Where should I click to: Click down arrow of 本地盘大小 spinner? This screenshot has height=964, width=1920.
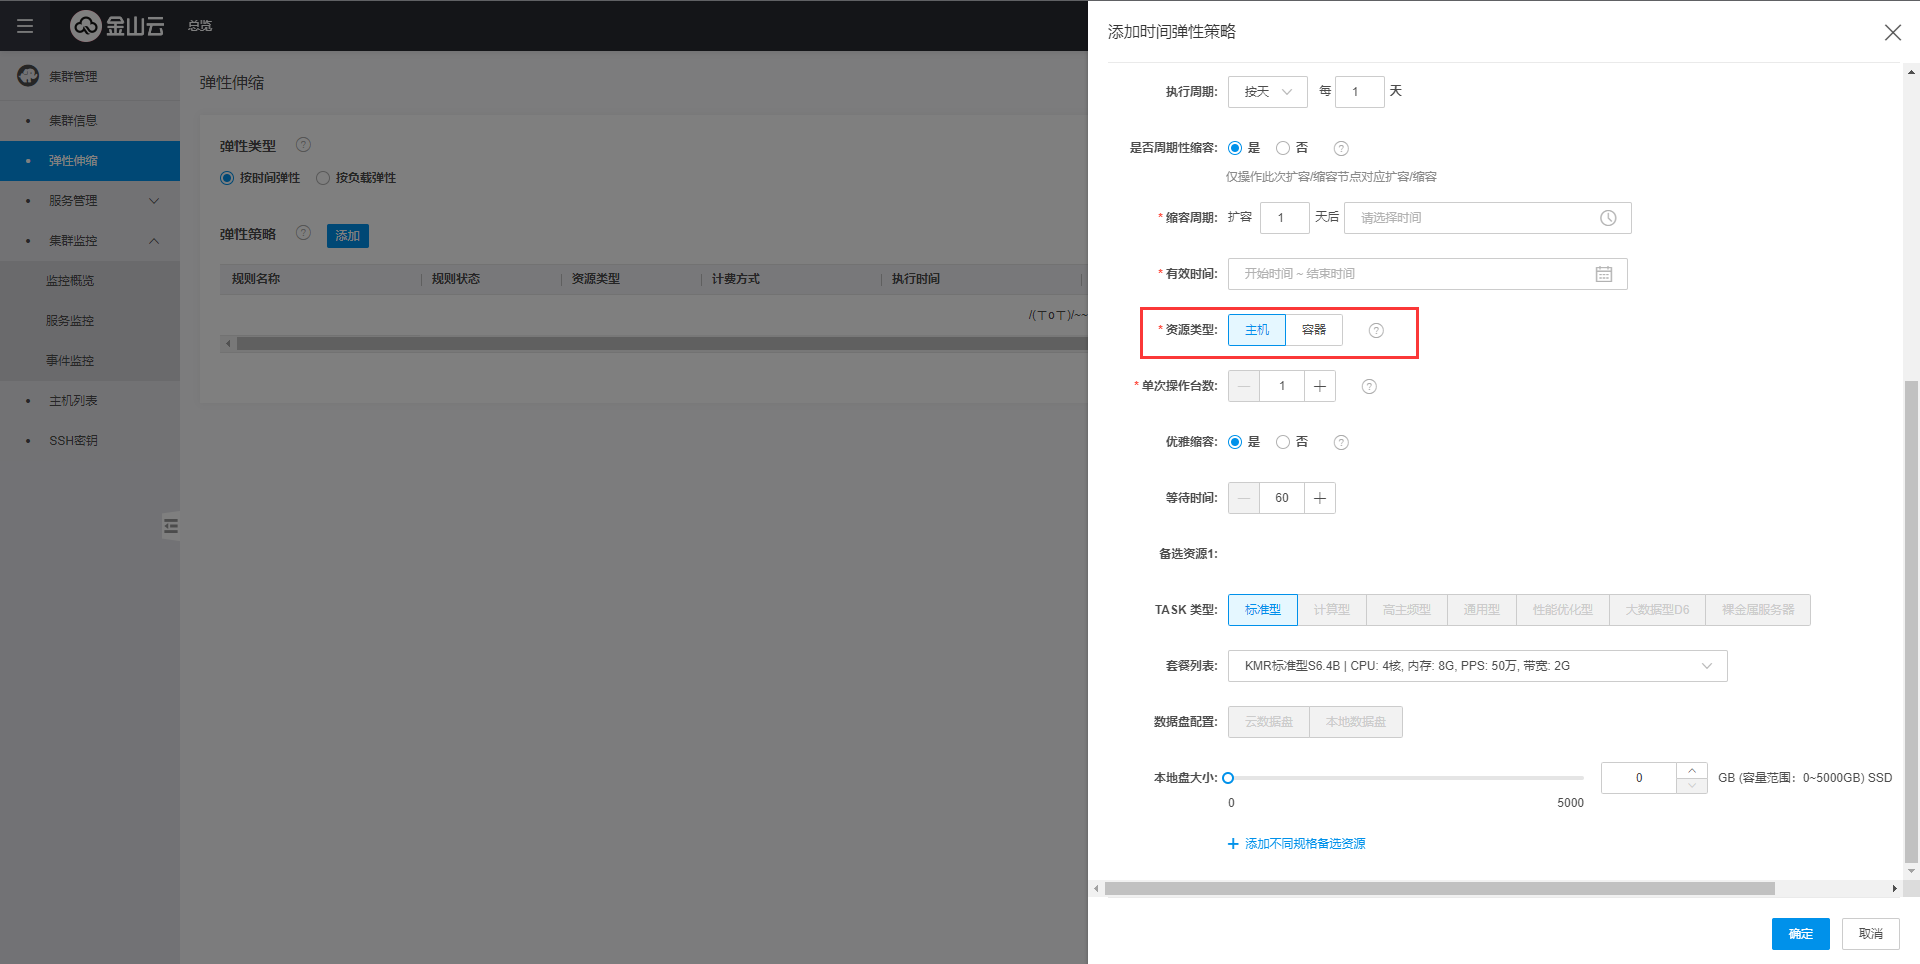click(1692, 786)
